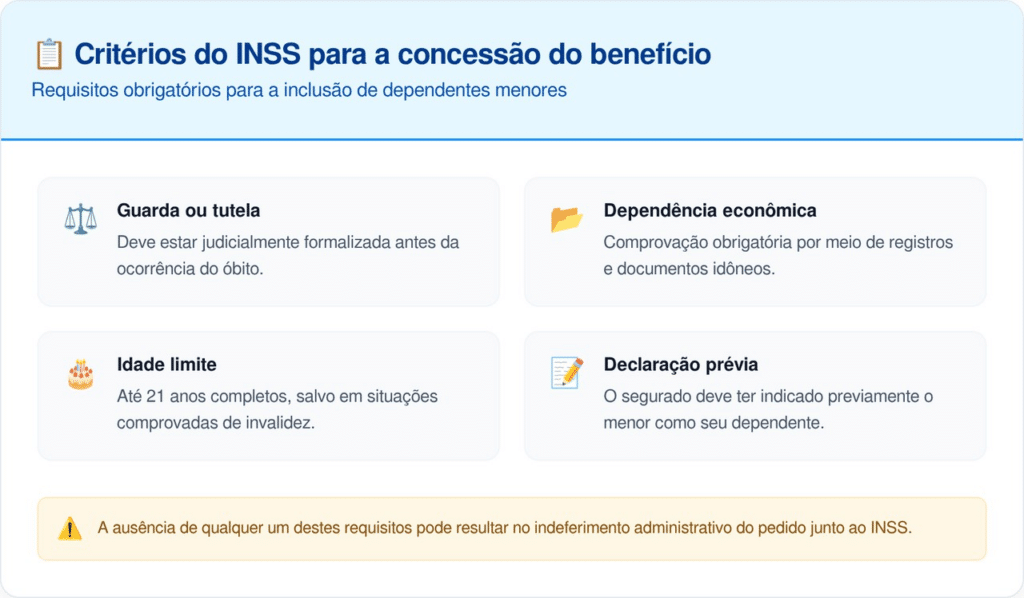Click the memo with pencil icon
This screenshot has width=1024, height=598.
coord(566,373)
